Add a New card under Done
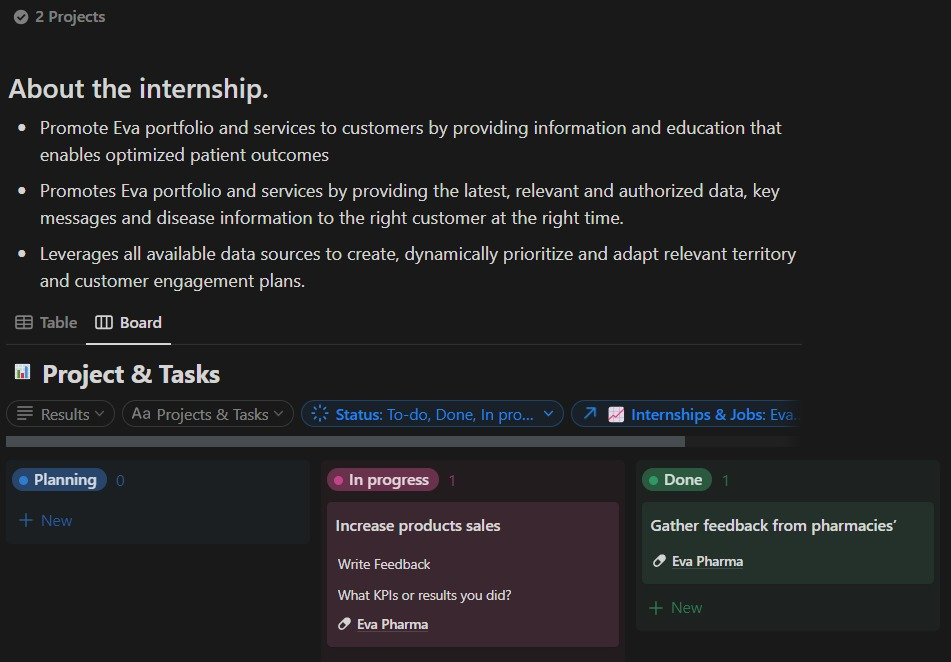The image size is (951, 662). tap(676, 607)
